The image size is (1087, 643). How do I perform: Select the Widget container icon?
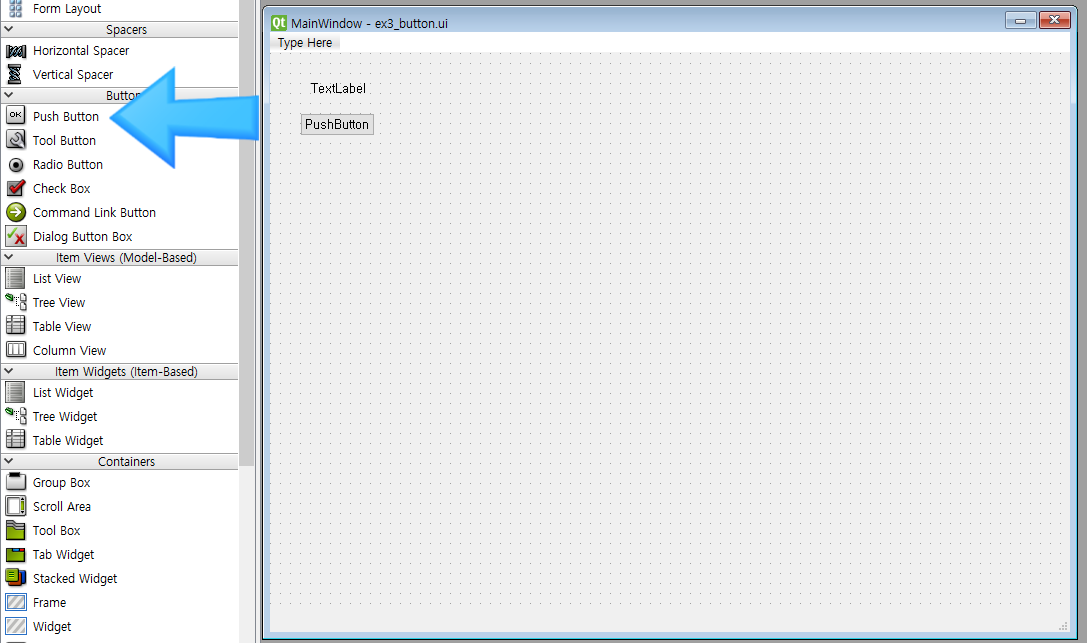click(x=15, y=626)
